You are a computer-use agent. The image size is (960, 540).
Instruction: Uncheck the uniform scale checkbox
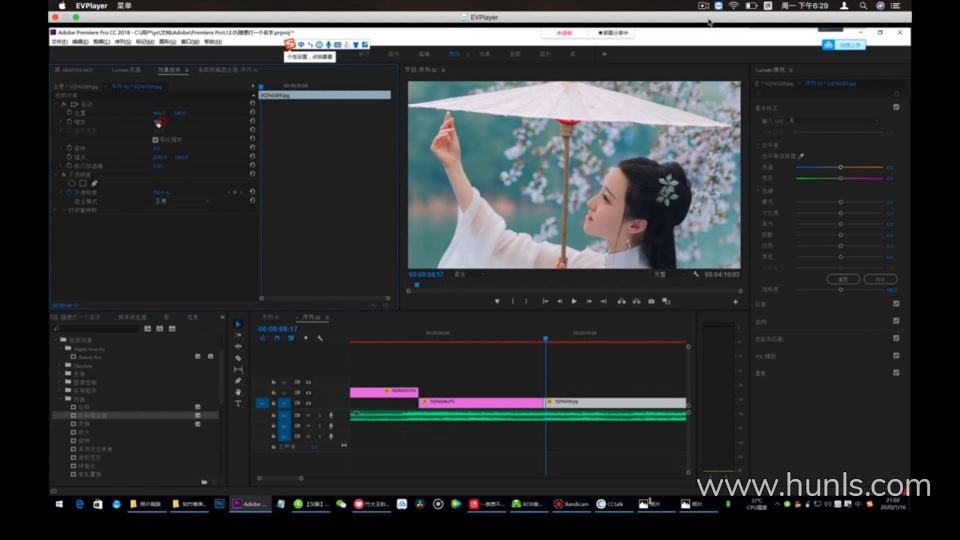click(x=154, y=139)
